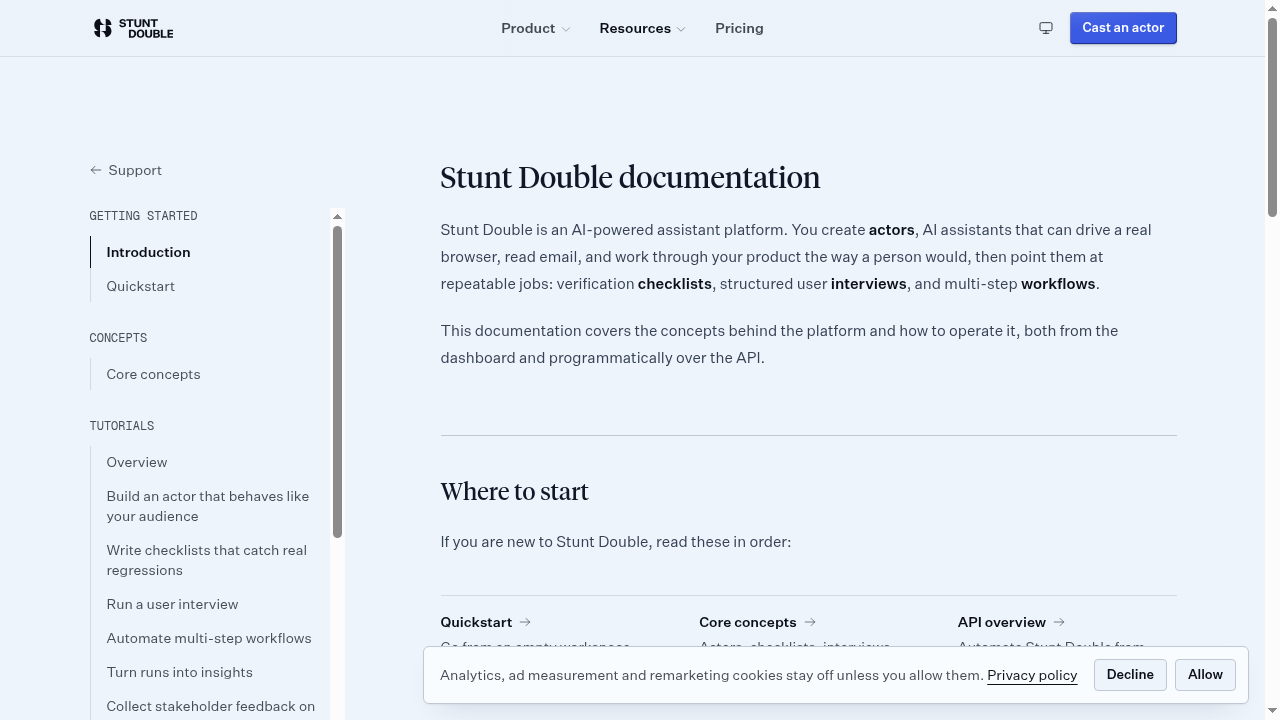The height and width of the screenshot is (720, 1280).
Task: Click the bold word actors
Action: click(892, 230)
